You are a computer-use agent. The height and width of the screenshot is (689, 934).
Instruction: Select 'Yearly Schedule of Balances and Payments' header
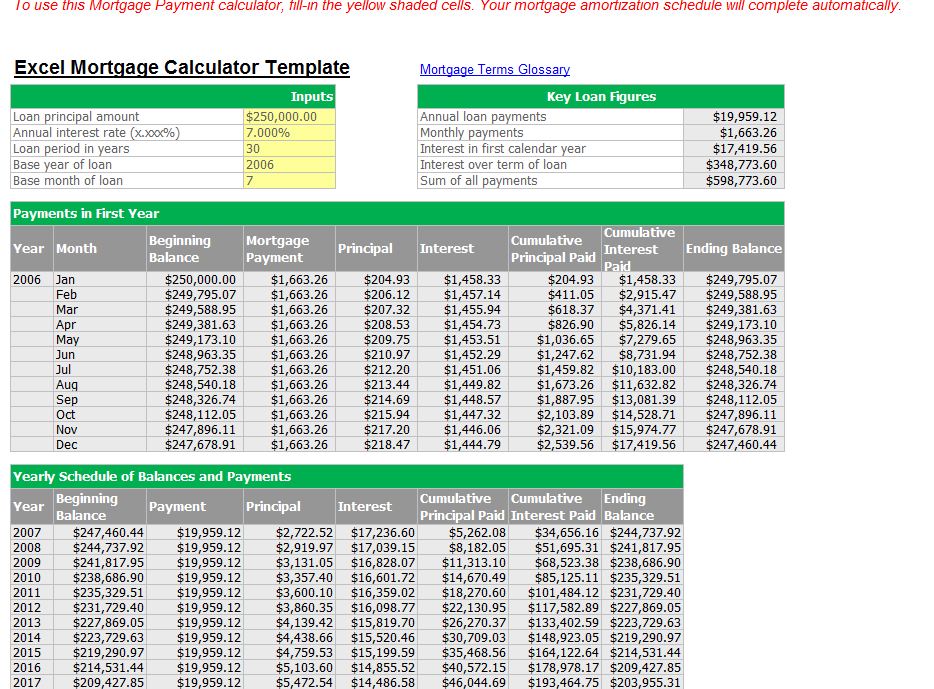point(347,477)
